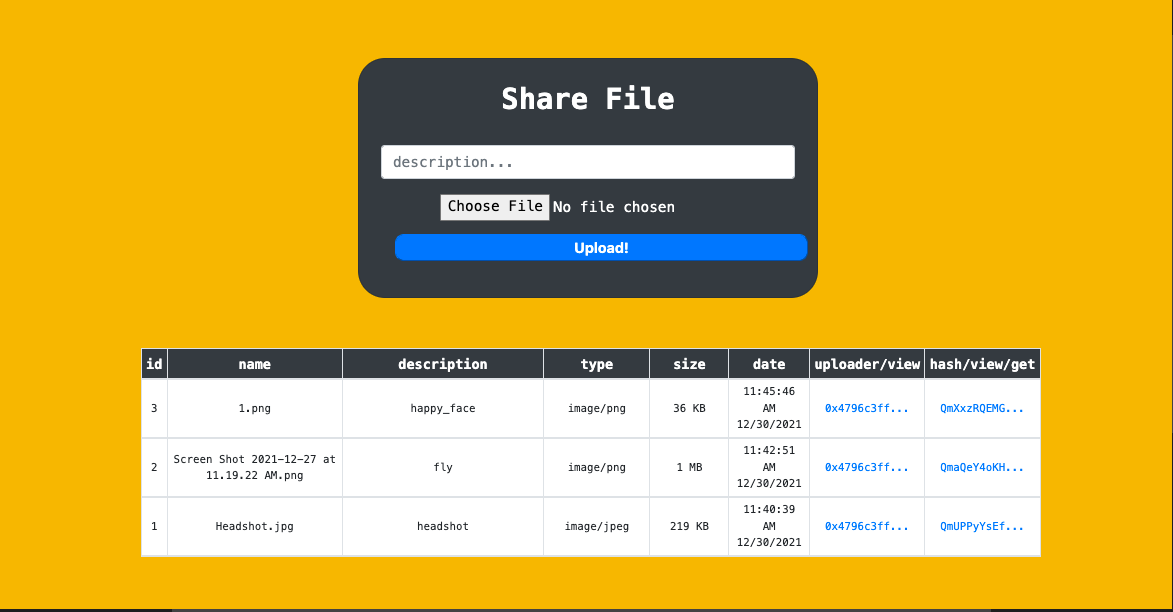The image size is (1173, 612).
Task: Select the 1.png file name cell
Action: [254, 408]
